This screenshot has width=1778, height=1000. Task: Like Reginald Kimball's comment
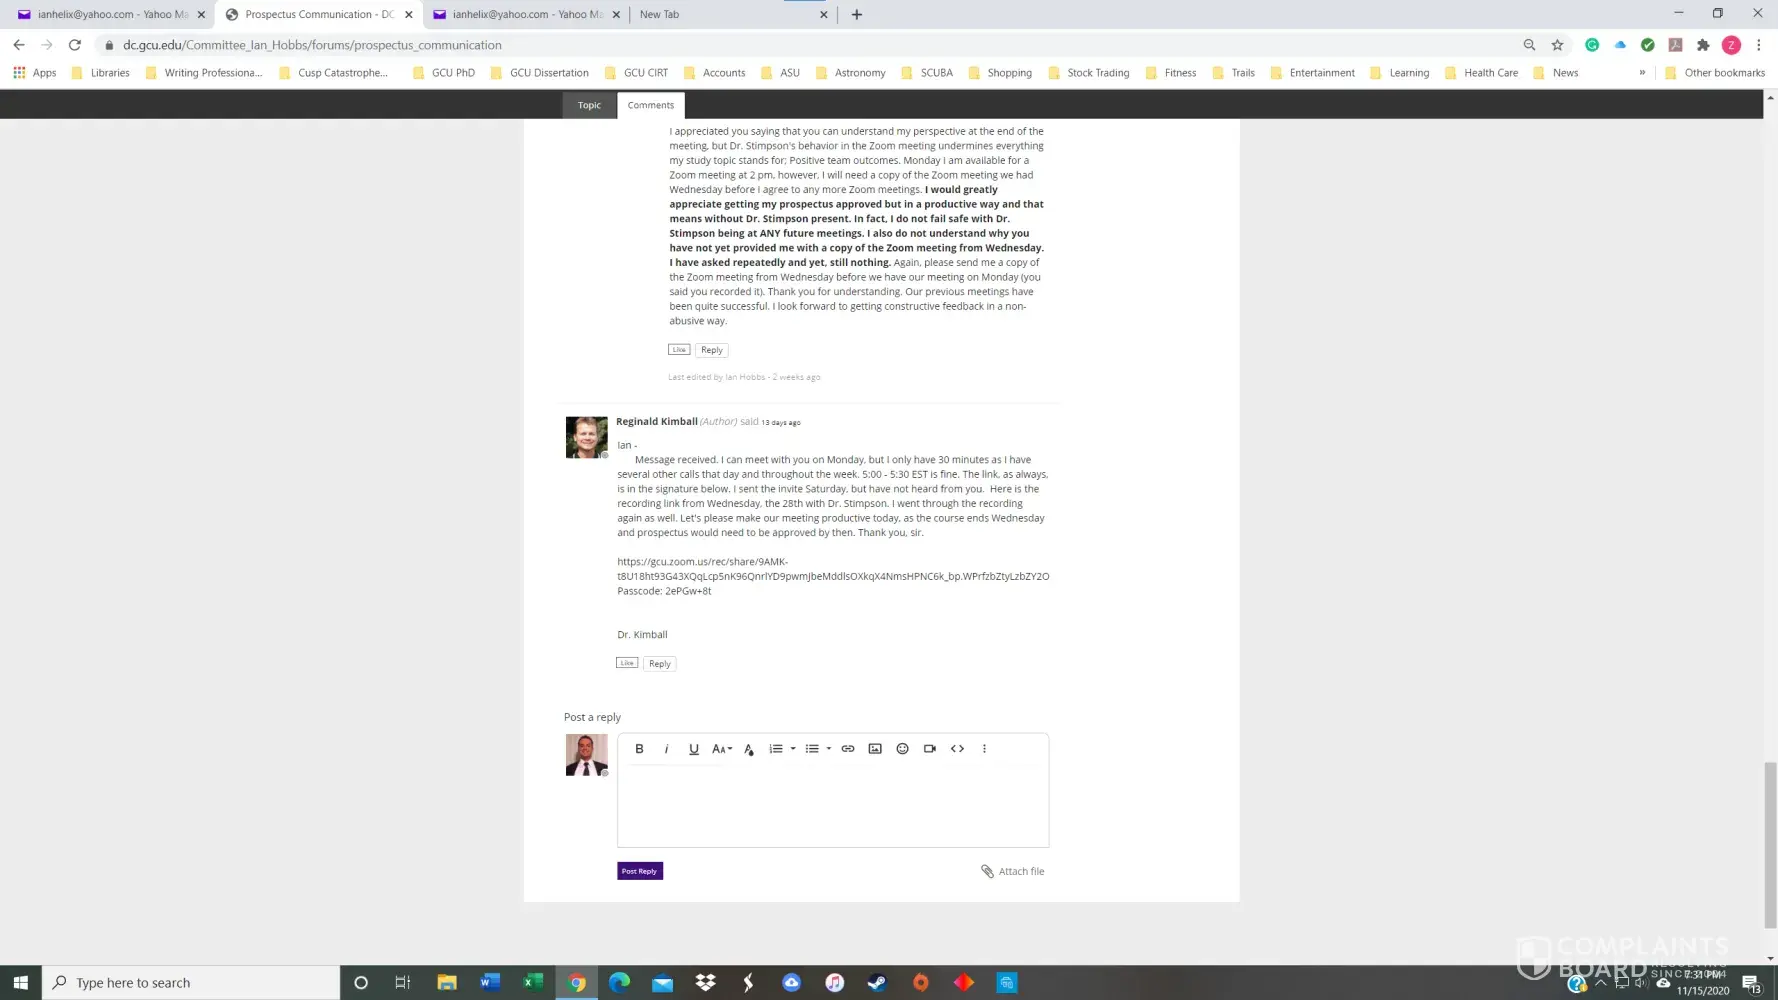point(627,663)
